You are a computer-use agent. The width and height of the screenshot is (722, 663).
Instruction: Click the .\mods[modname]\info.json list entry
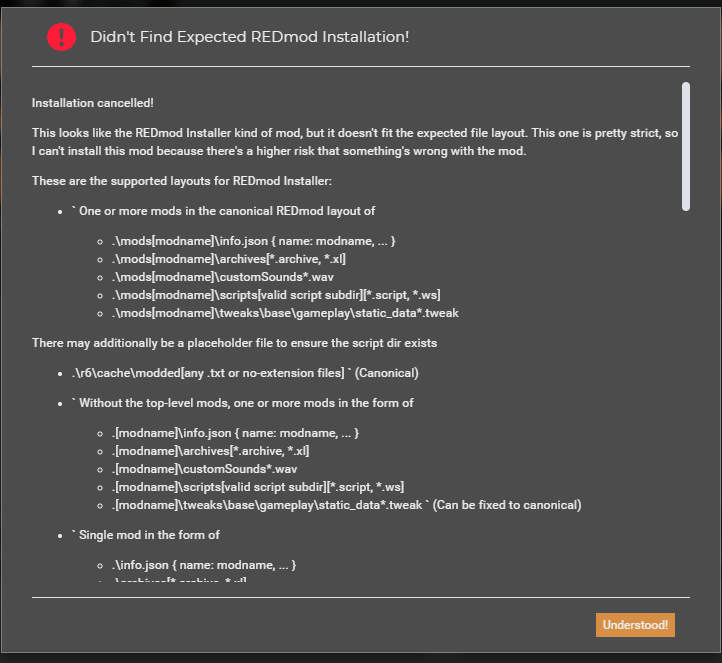coord(254,241)
